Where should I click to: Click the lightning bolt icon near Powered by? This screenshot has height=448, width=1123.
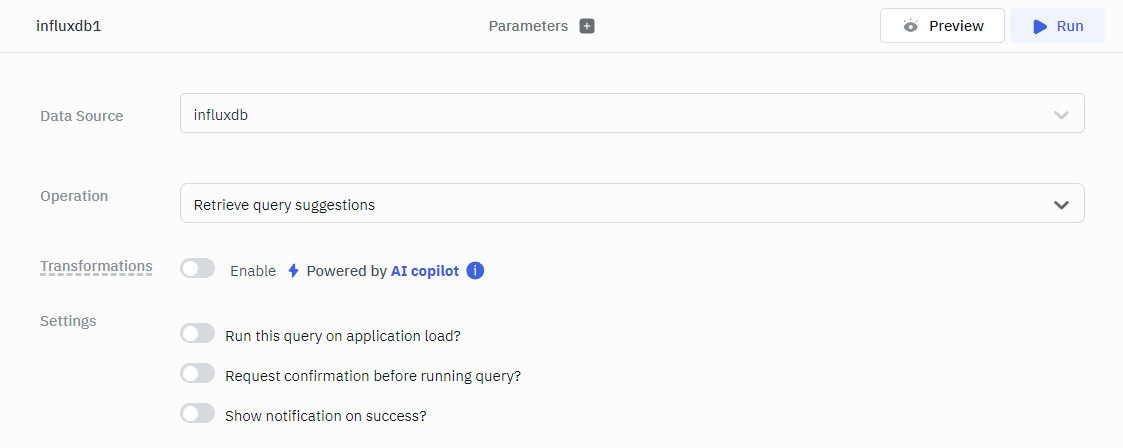tap(293, 271)
